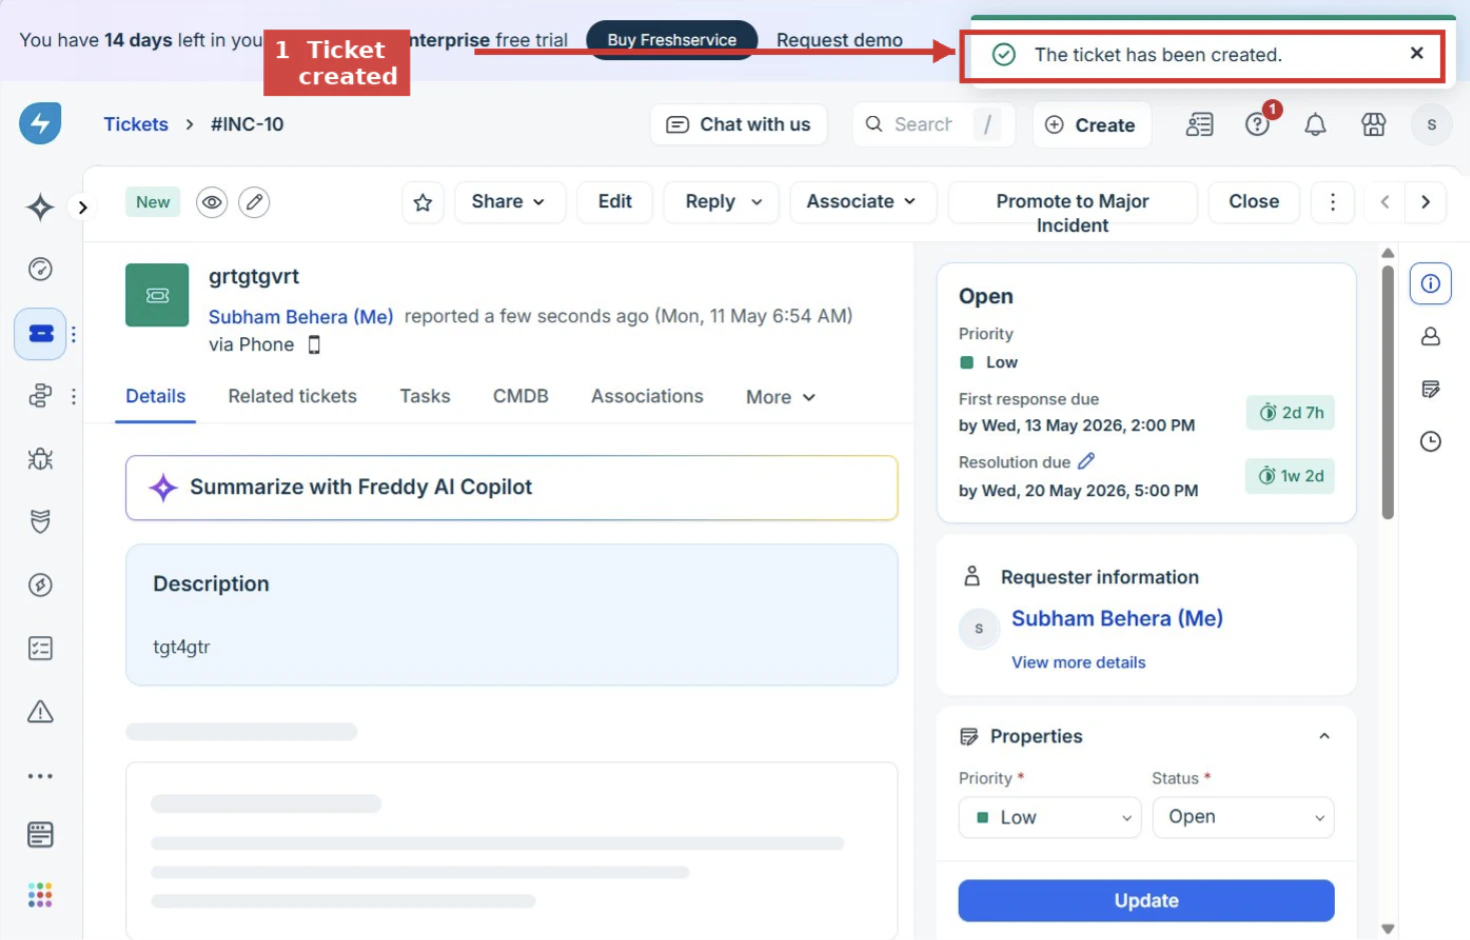
Task: Open the marketplace store icon
Action: [x=1374, y=124]
